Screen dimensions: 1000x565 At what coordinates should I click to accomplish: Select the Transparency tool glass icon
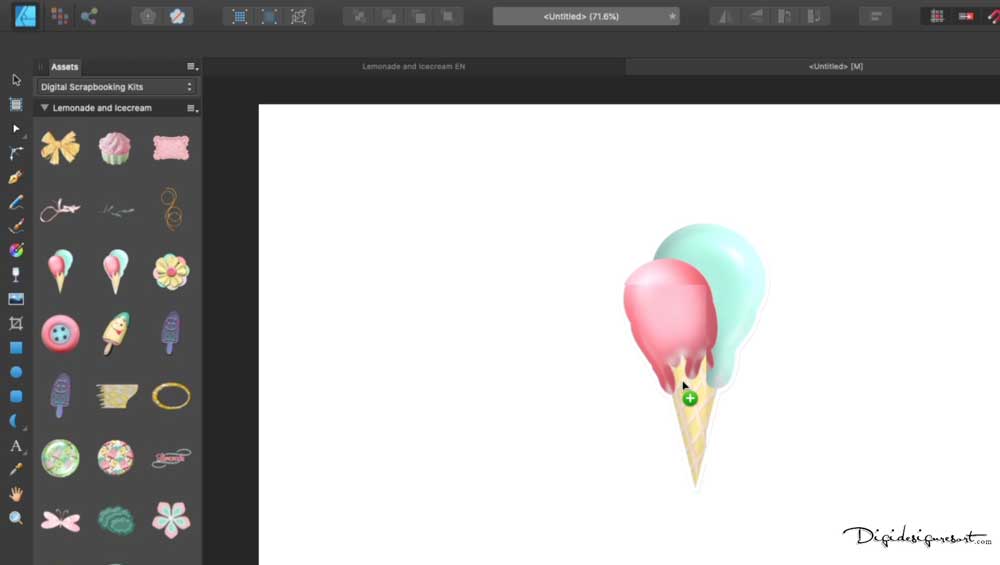coord(16,275)
